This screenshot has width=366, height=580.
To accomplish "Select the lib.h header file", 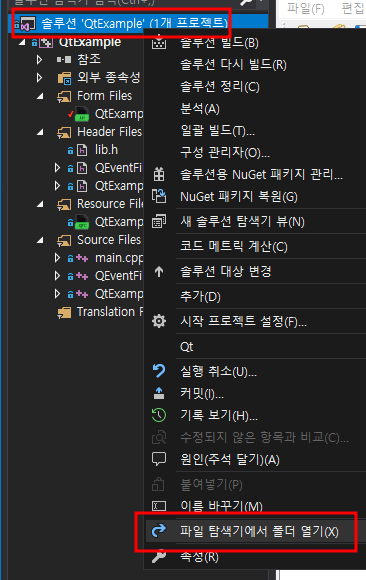I will pyautogui.click(x=106, y=150).
